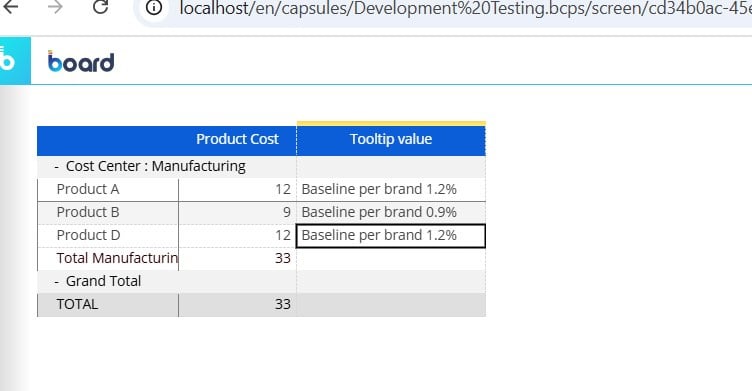Click the Board logo
Screen dimensions: 752x391
(81, 61)
